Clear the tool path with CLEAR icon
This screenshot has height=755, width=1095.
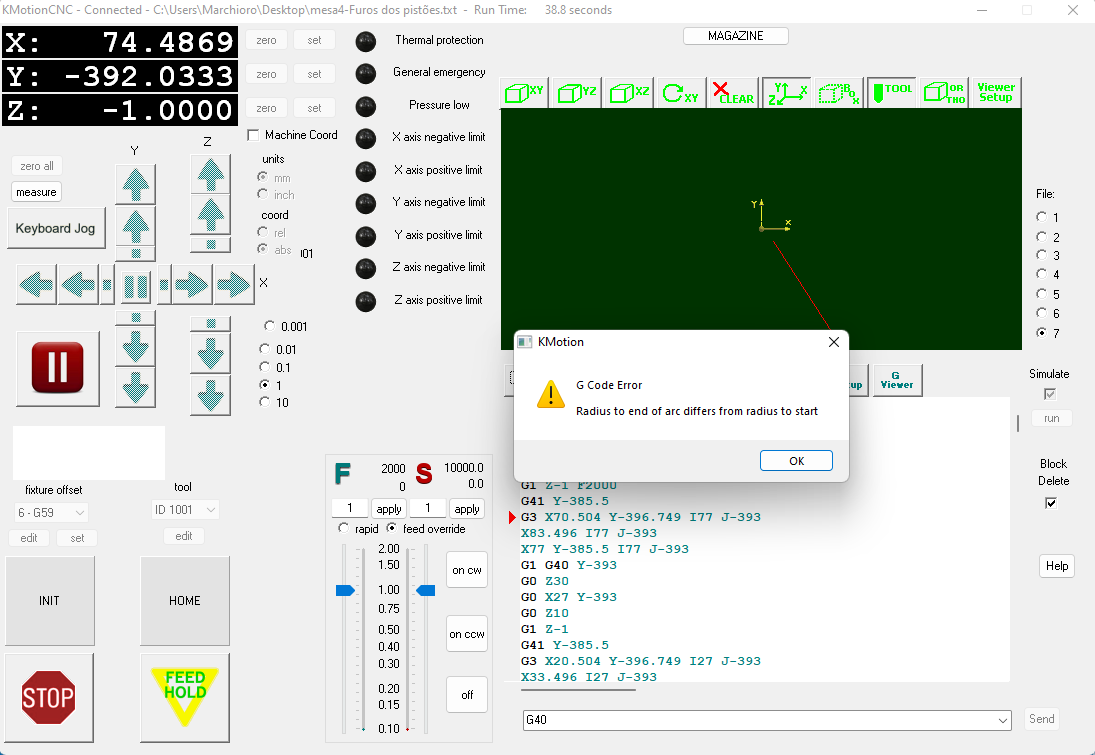pyautogui.click(x=733, y=93)
